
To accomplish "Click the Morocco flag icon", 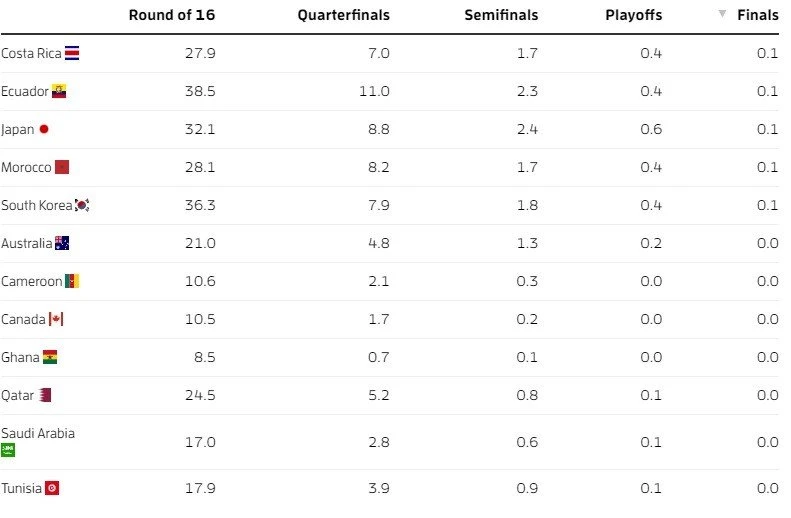I will pyautogui.click(x=62, y=167).
